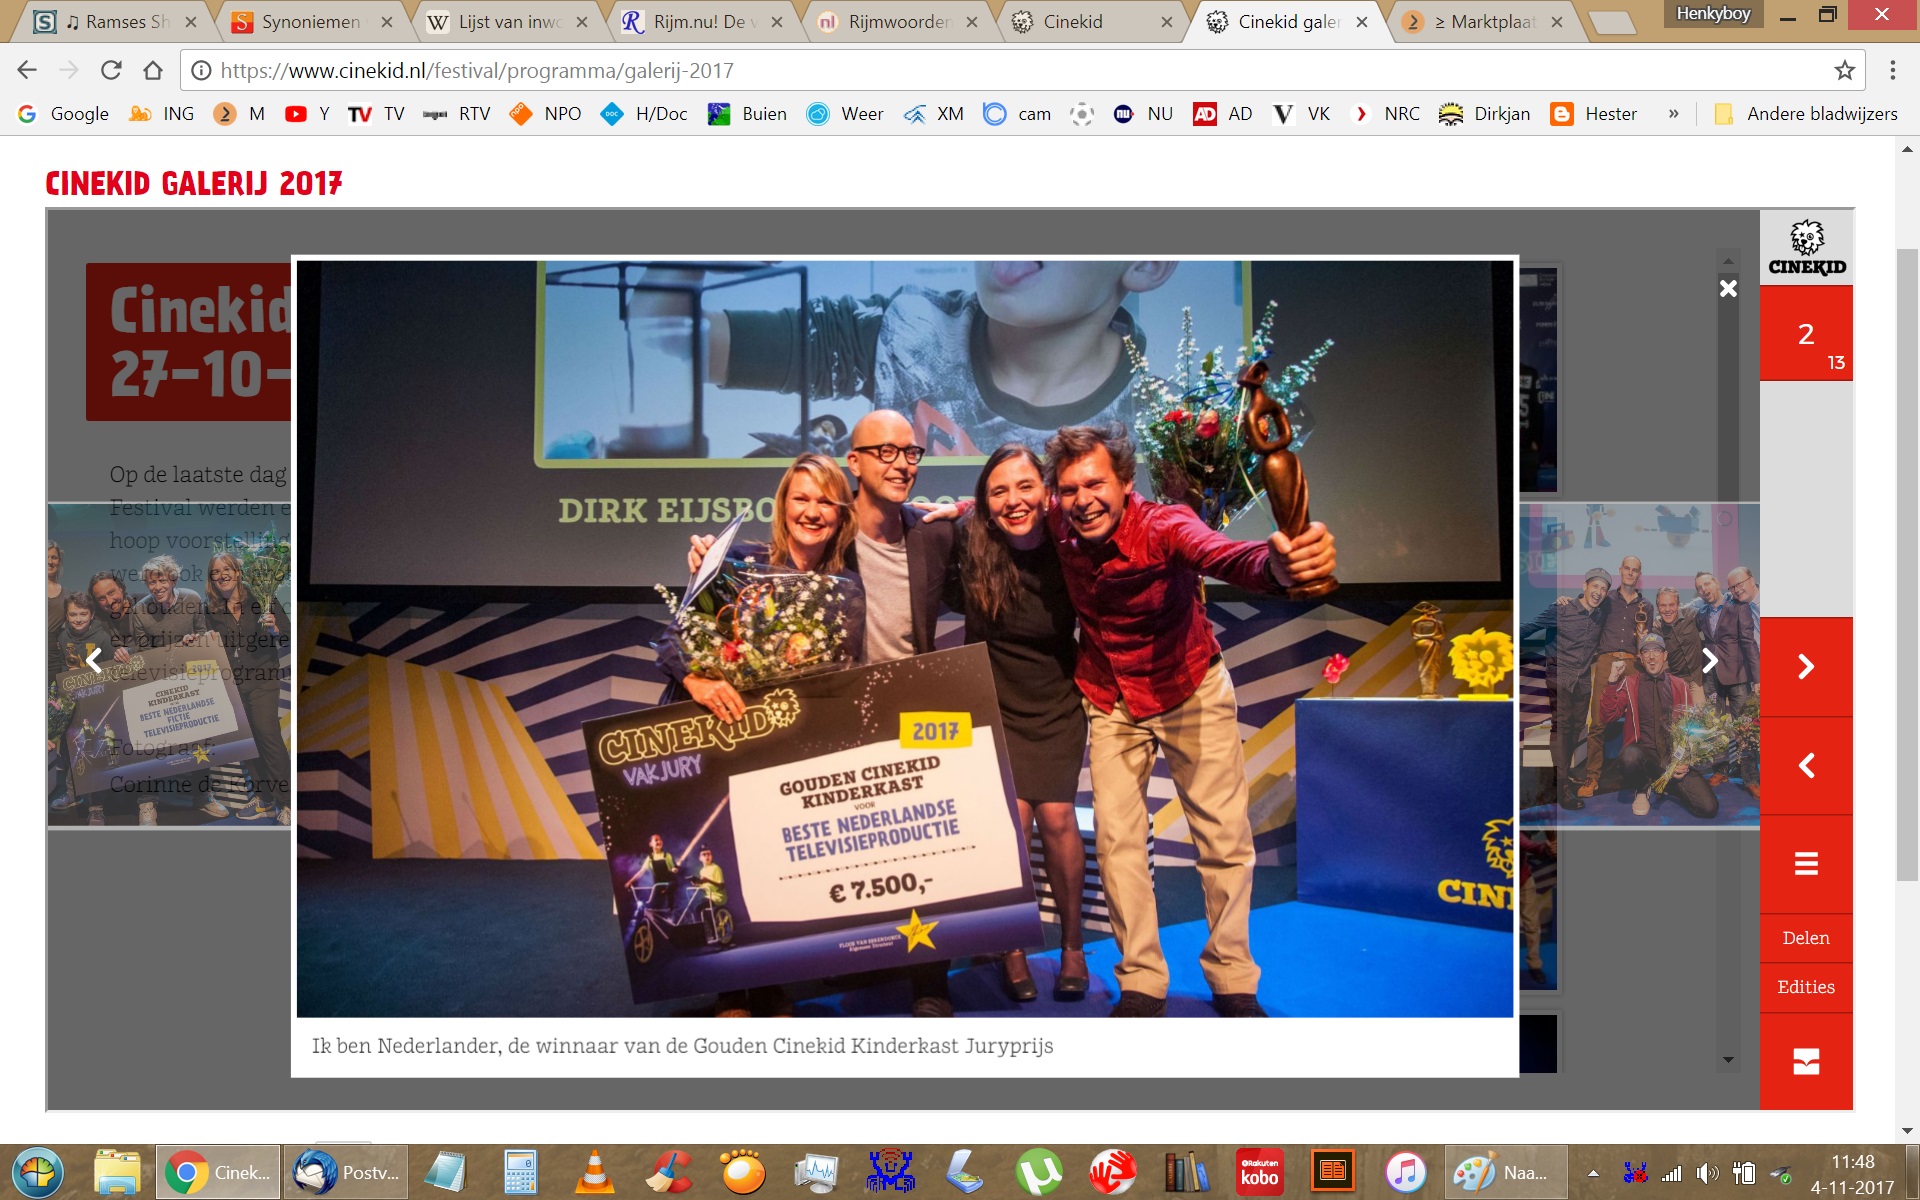Click the Henkyboy profile button
The image size is (1920, 1200).
1713,13
